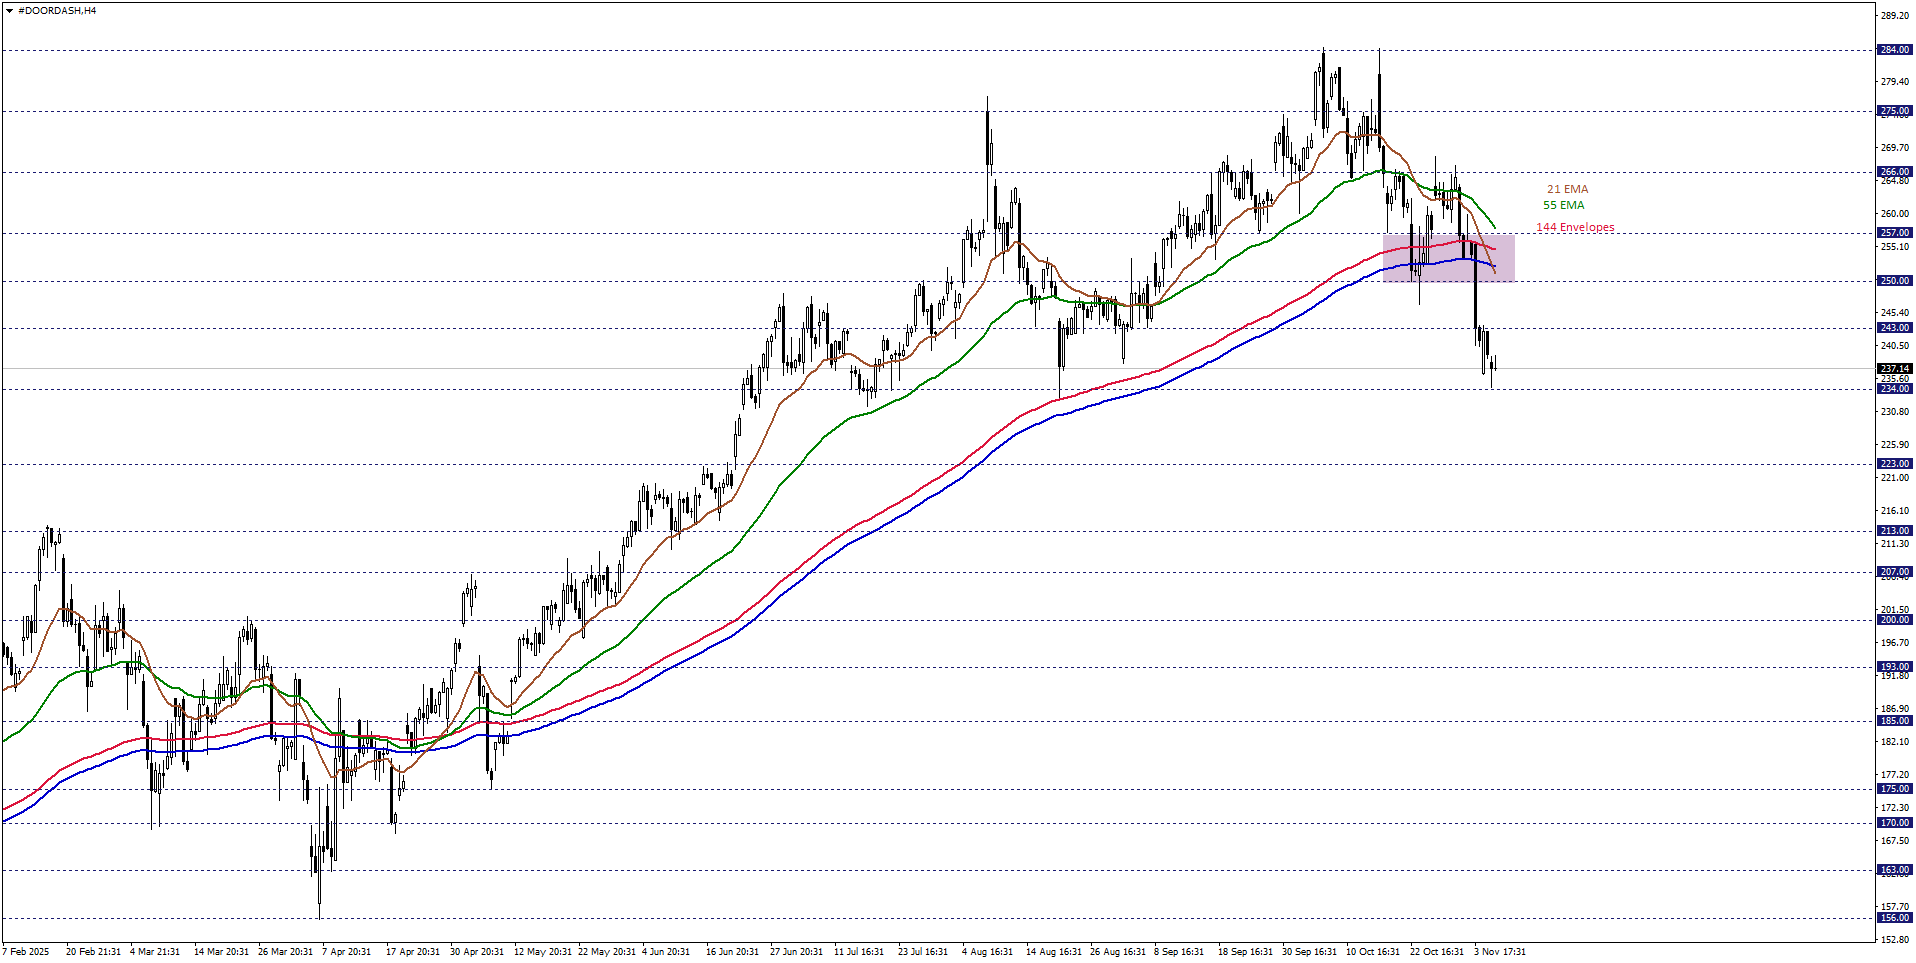Click the current price marker 237.14

tap(1894, 368)
